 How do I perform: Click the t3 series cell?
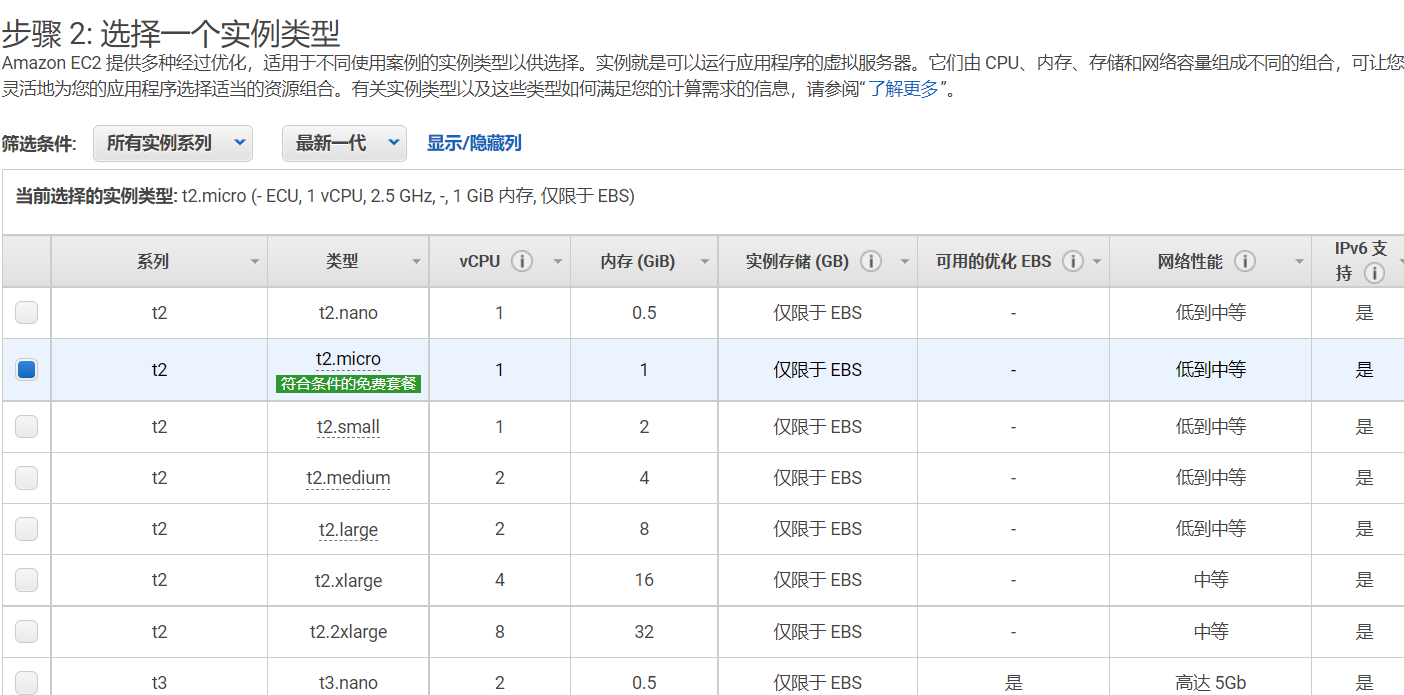(x=159, y=683)
